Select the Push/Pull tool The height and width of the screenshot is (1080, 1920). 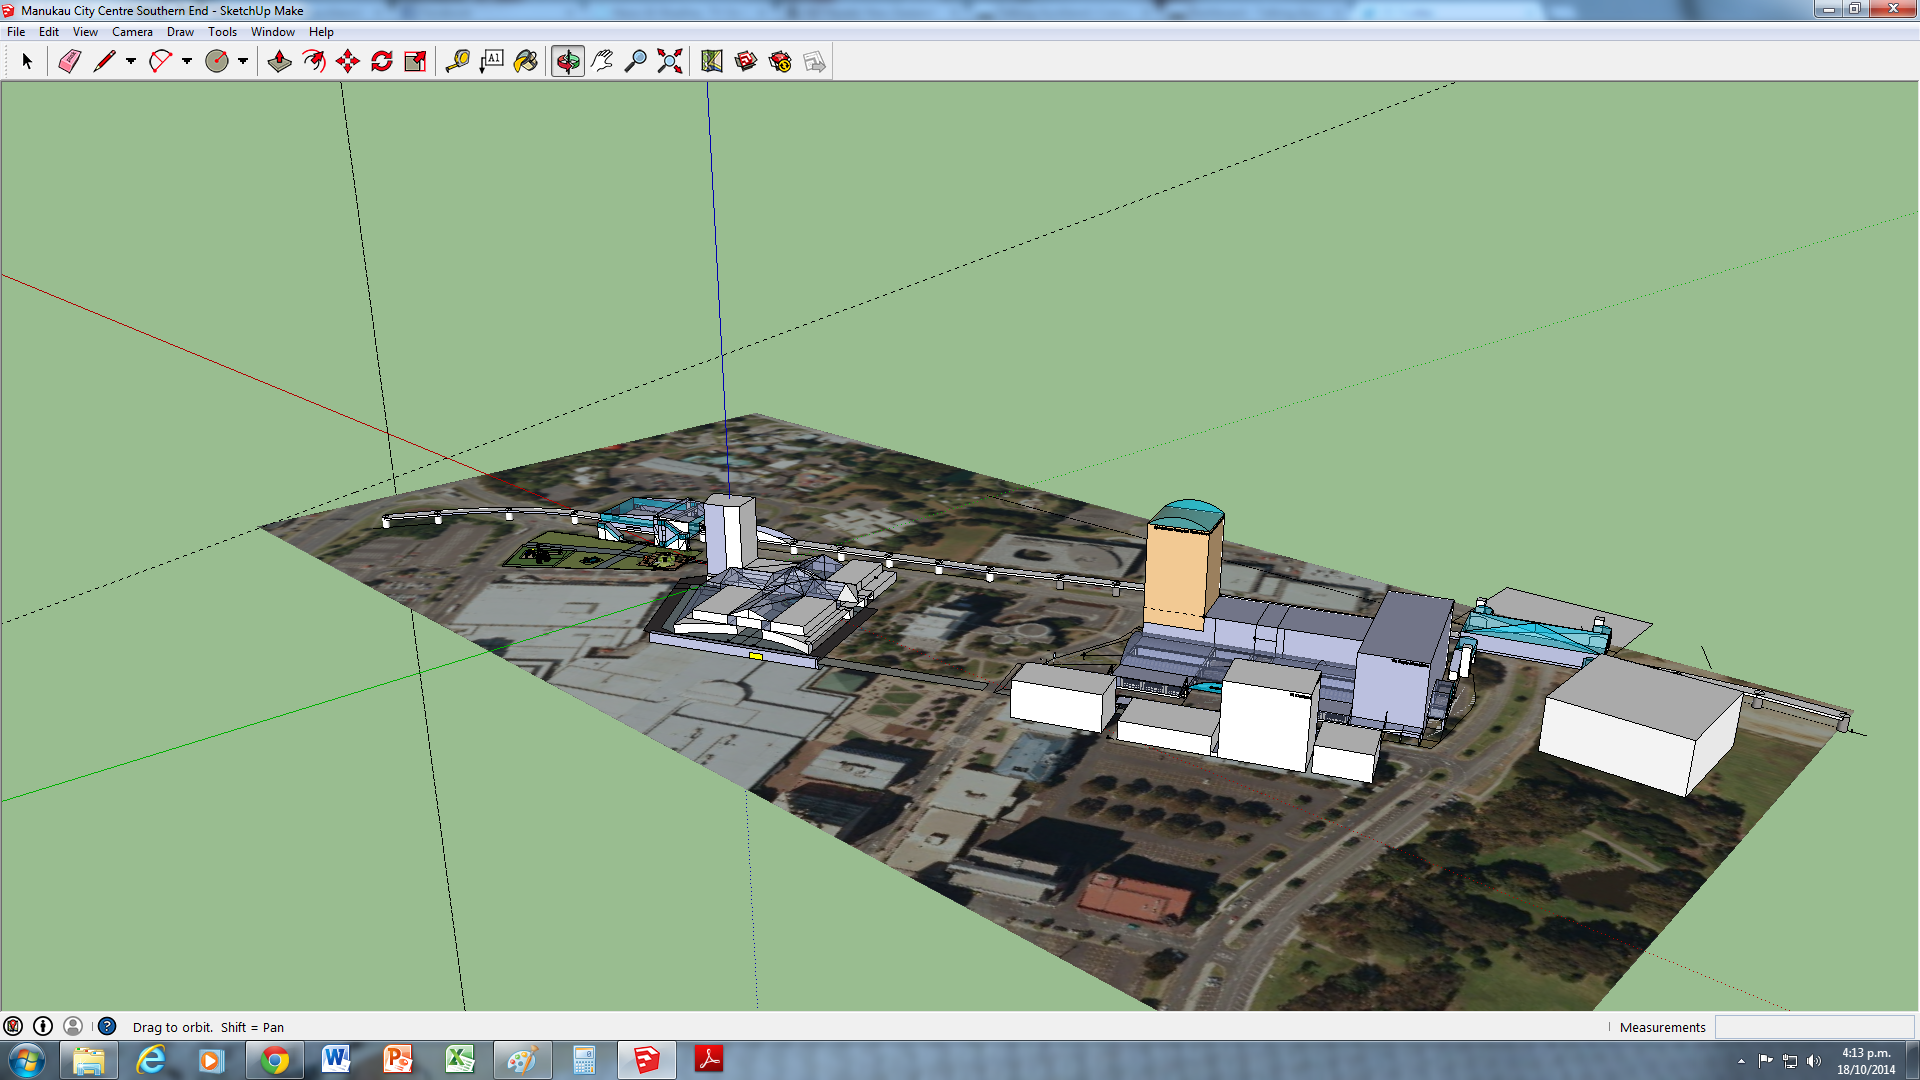pos(280,62)
